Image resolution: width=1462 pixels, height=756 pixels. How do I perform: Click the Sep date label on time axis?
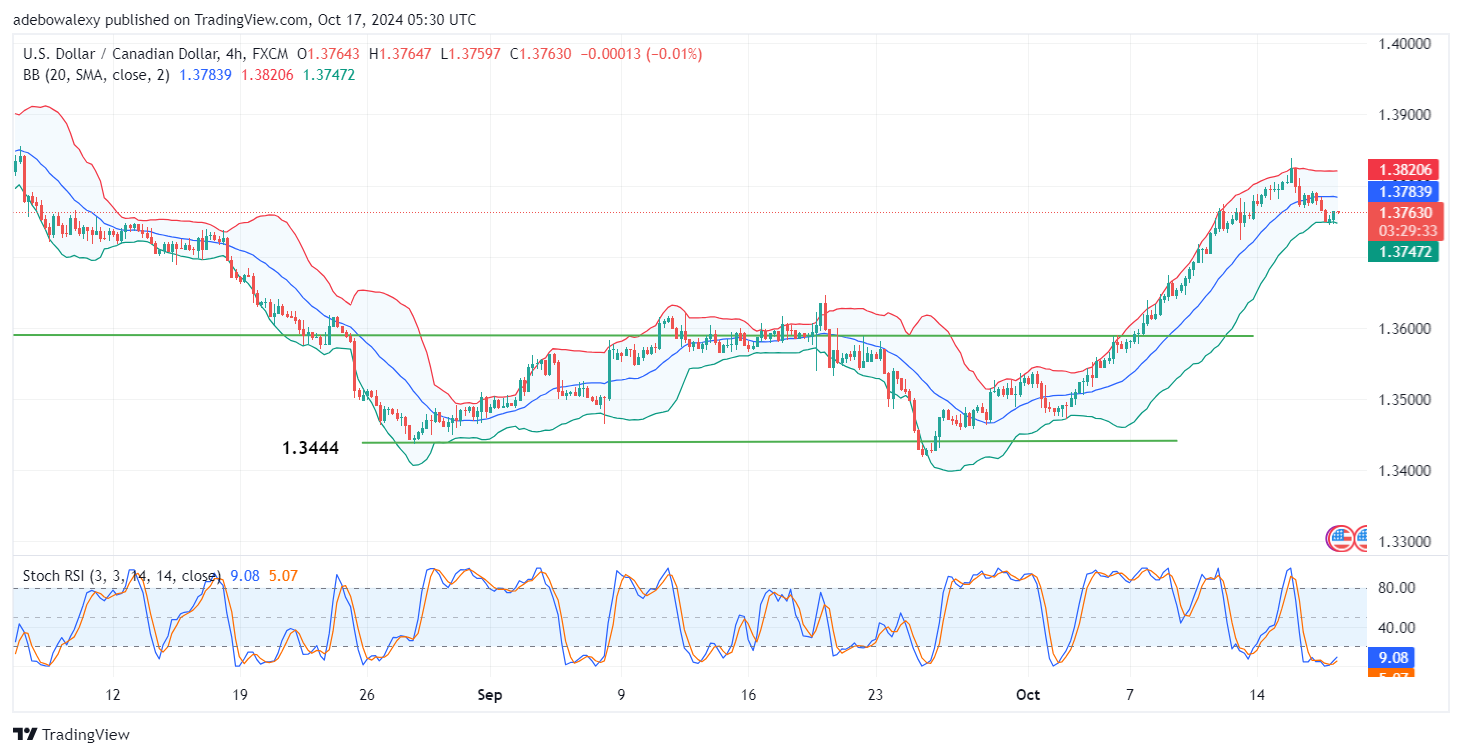click(492, 695)
